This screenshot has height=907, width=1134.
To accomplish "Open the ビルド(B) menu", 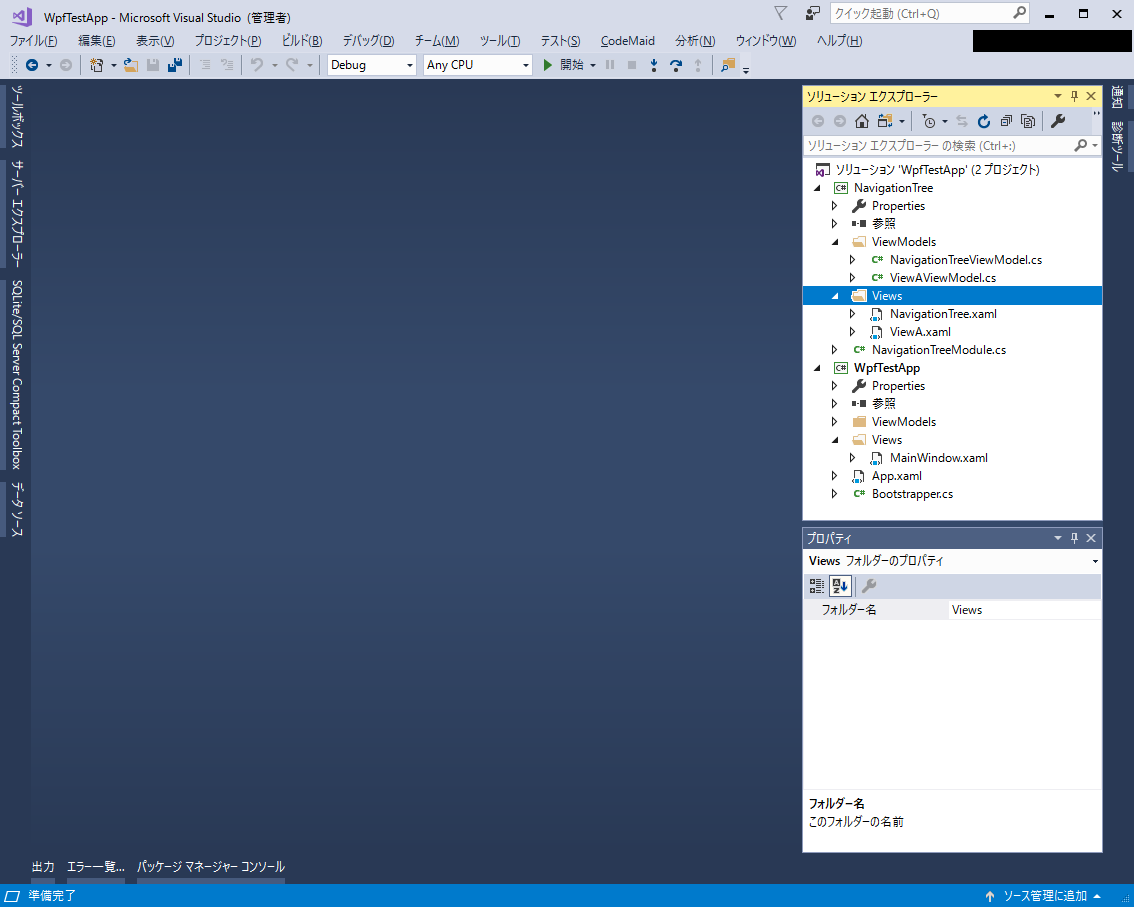I will (302, 41).
